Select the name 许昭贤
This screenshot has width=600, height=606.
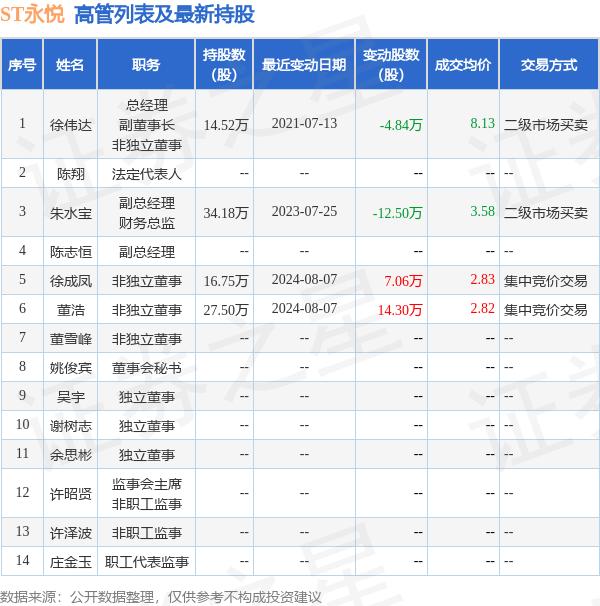tap(71, 494)
